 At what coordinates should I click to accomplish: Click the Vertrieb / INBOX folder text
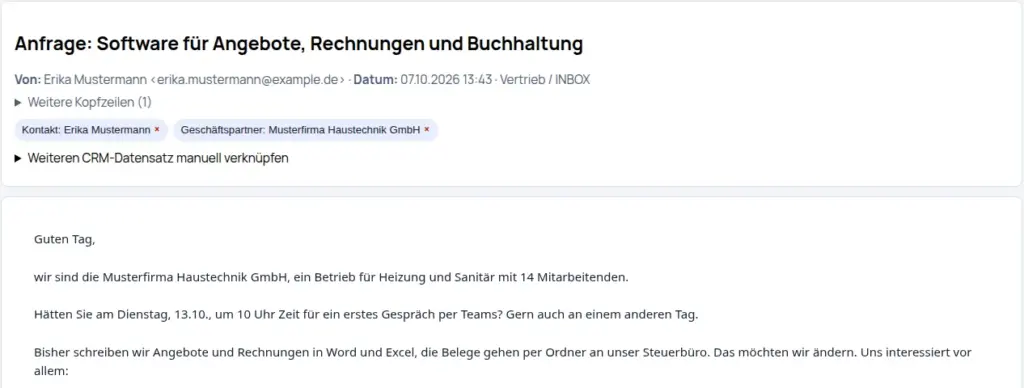pyautogui.click(x=545, y=80)
